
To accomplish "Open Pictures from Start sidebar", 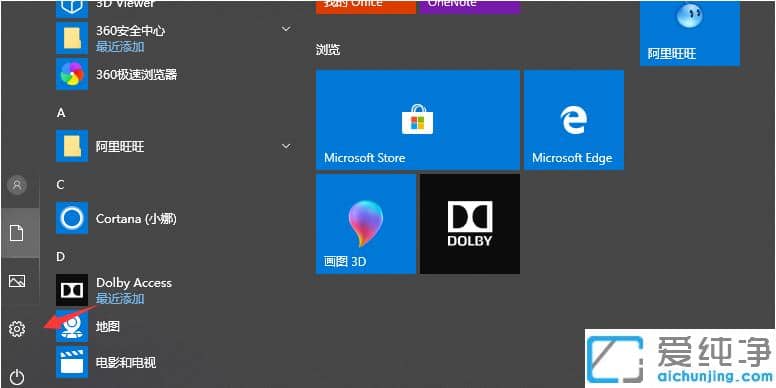I will (x=17, y=281).
